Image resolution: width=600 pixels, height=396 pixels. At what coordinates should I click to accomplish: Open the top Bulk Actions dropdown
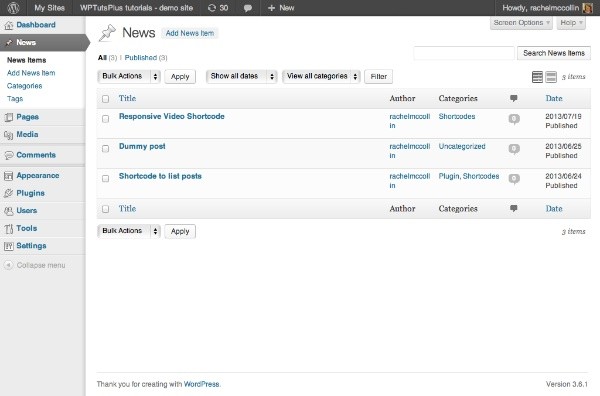point(129,77)
